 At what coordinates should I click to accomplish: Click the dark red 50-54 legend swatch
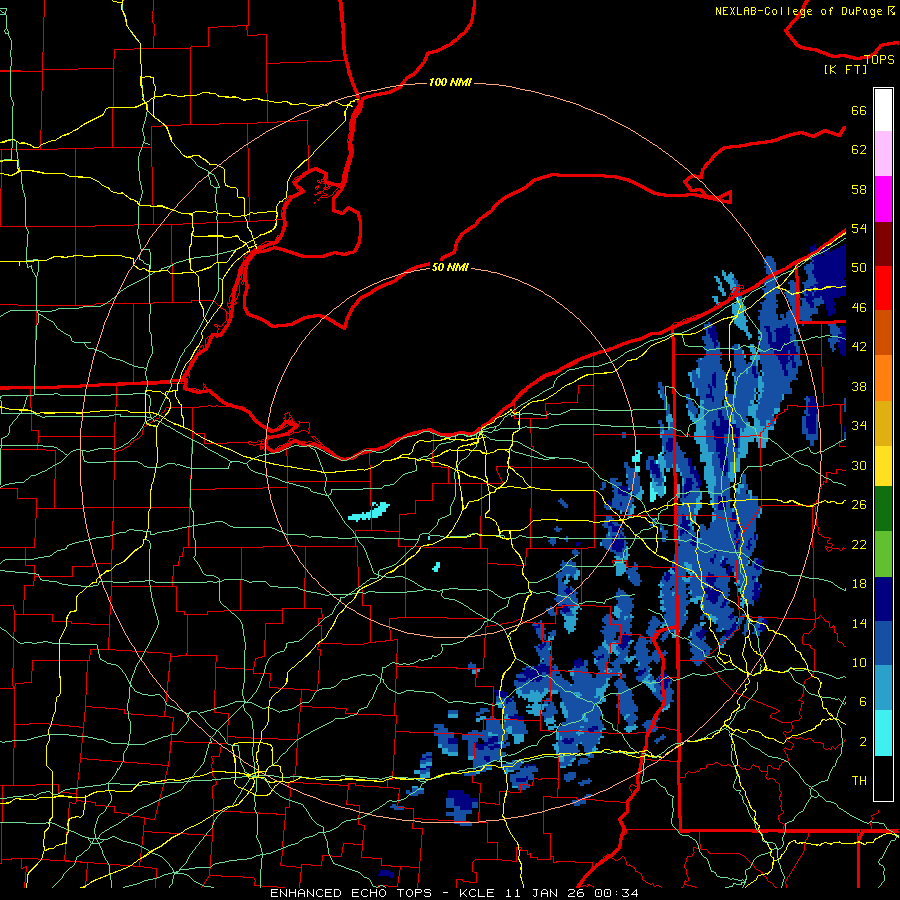tap(883, 244)
